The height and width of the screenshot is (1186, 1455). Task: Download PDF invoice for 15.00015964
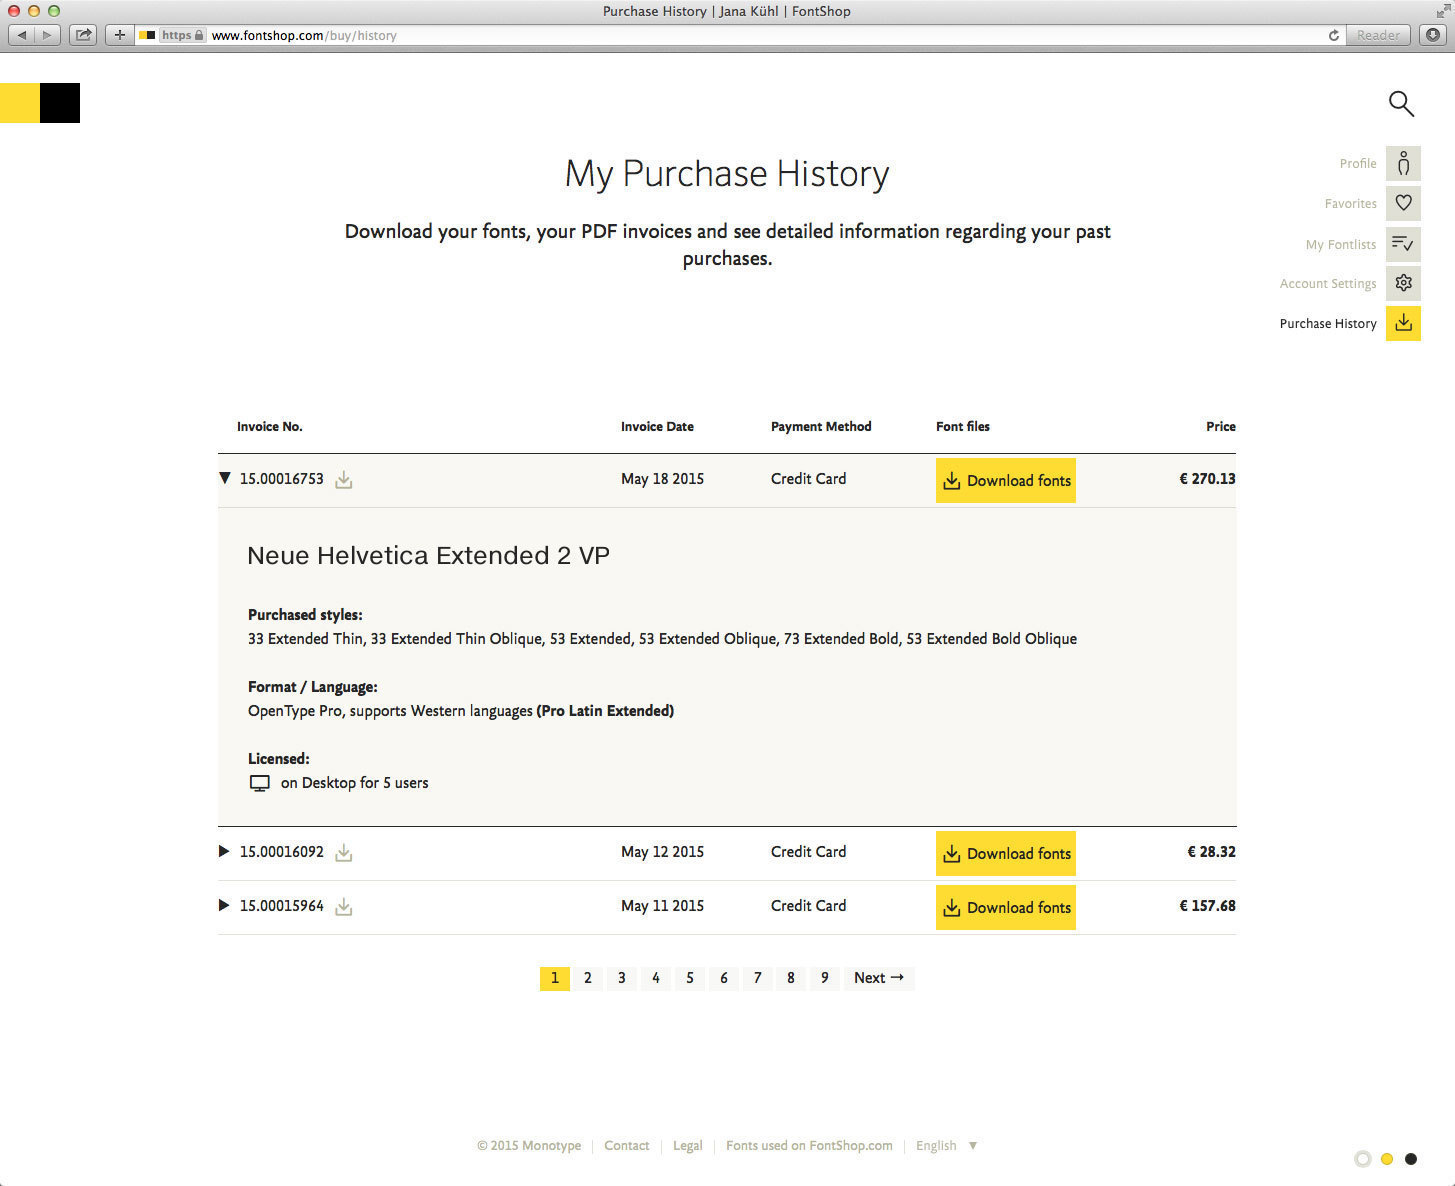[344, 907]
